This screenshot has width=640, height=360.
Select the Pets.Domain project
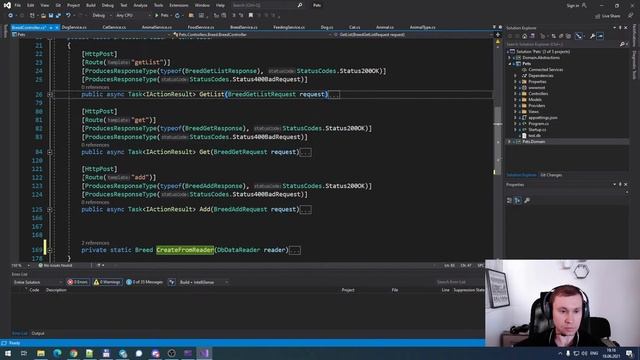[533, 142]
